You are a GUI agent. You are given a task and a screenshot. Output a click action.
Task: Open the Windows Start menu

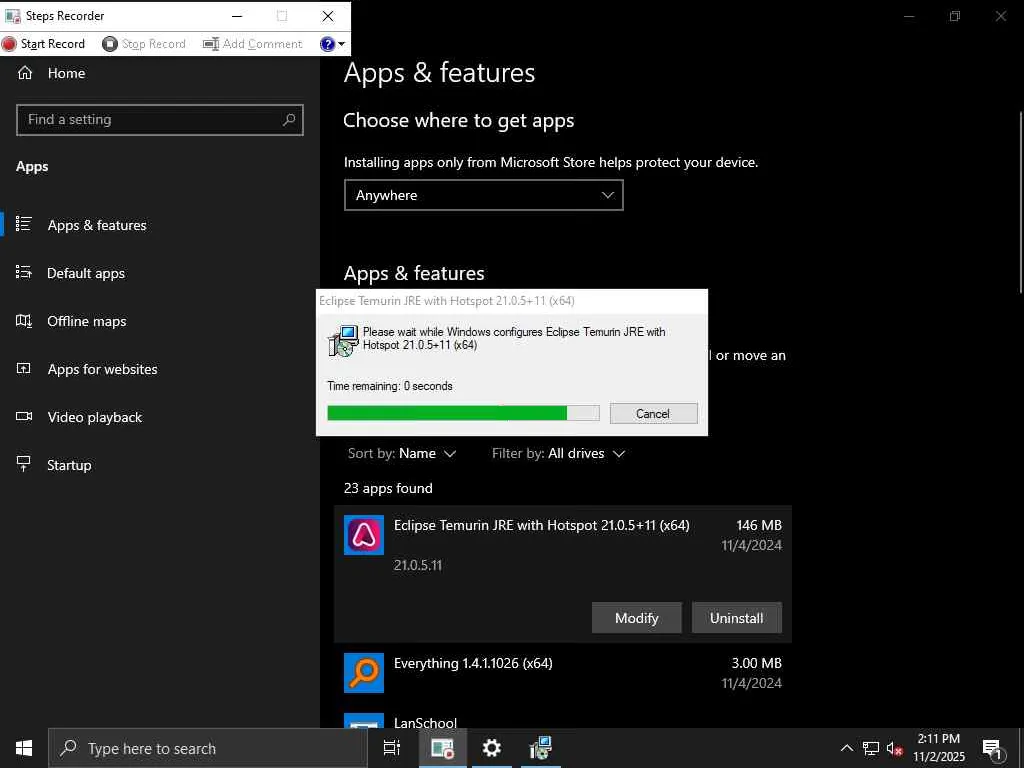[x=24, y=748]
